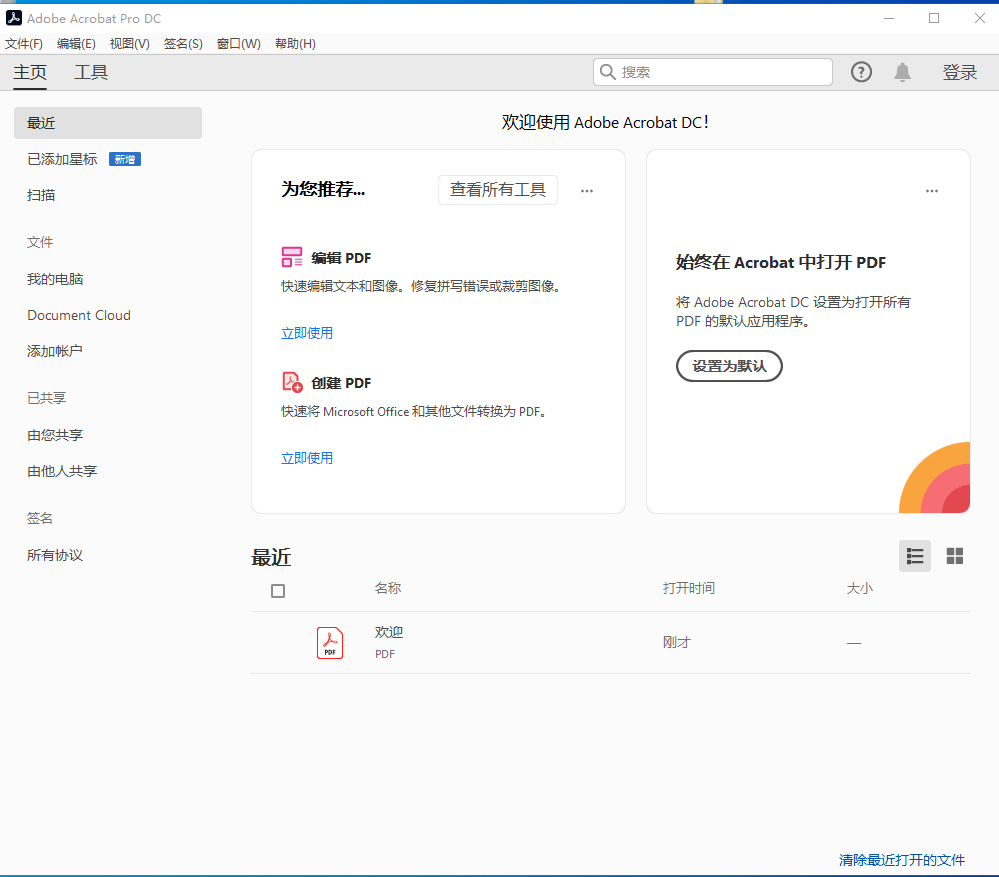Click the notifications bell icon
The height and width of the screenshot is (877, 999).
coord(902,71)
